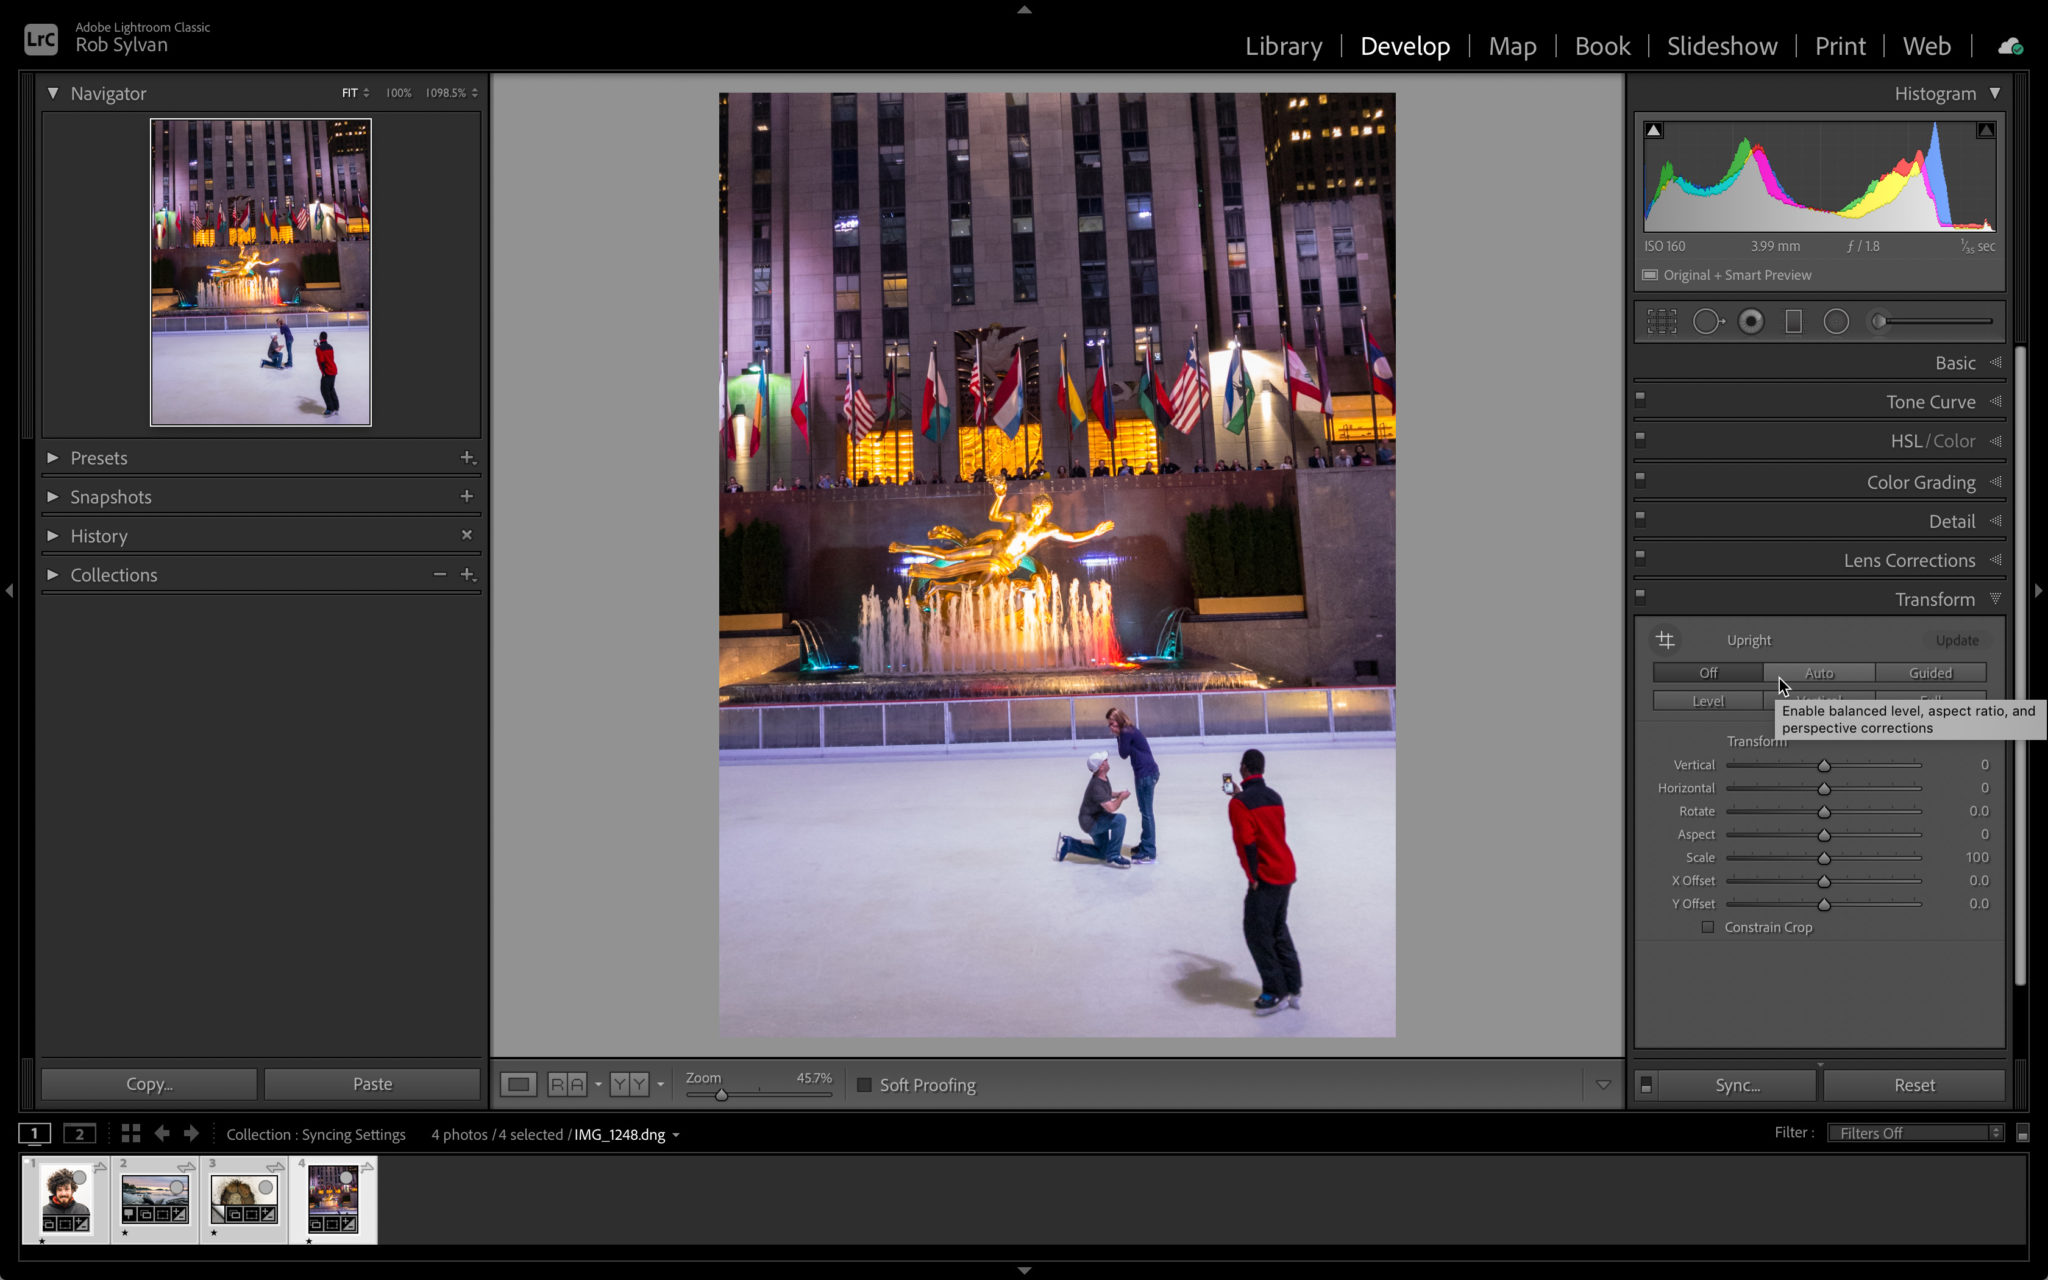Activate the Transform grid tool icon

click(x=1667, y=640)
